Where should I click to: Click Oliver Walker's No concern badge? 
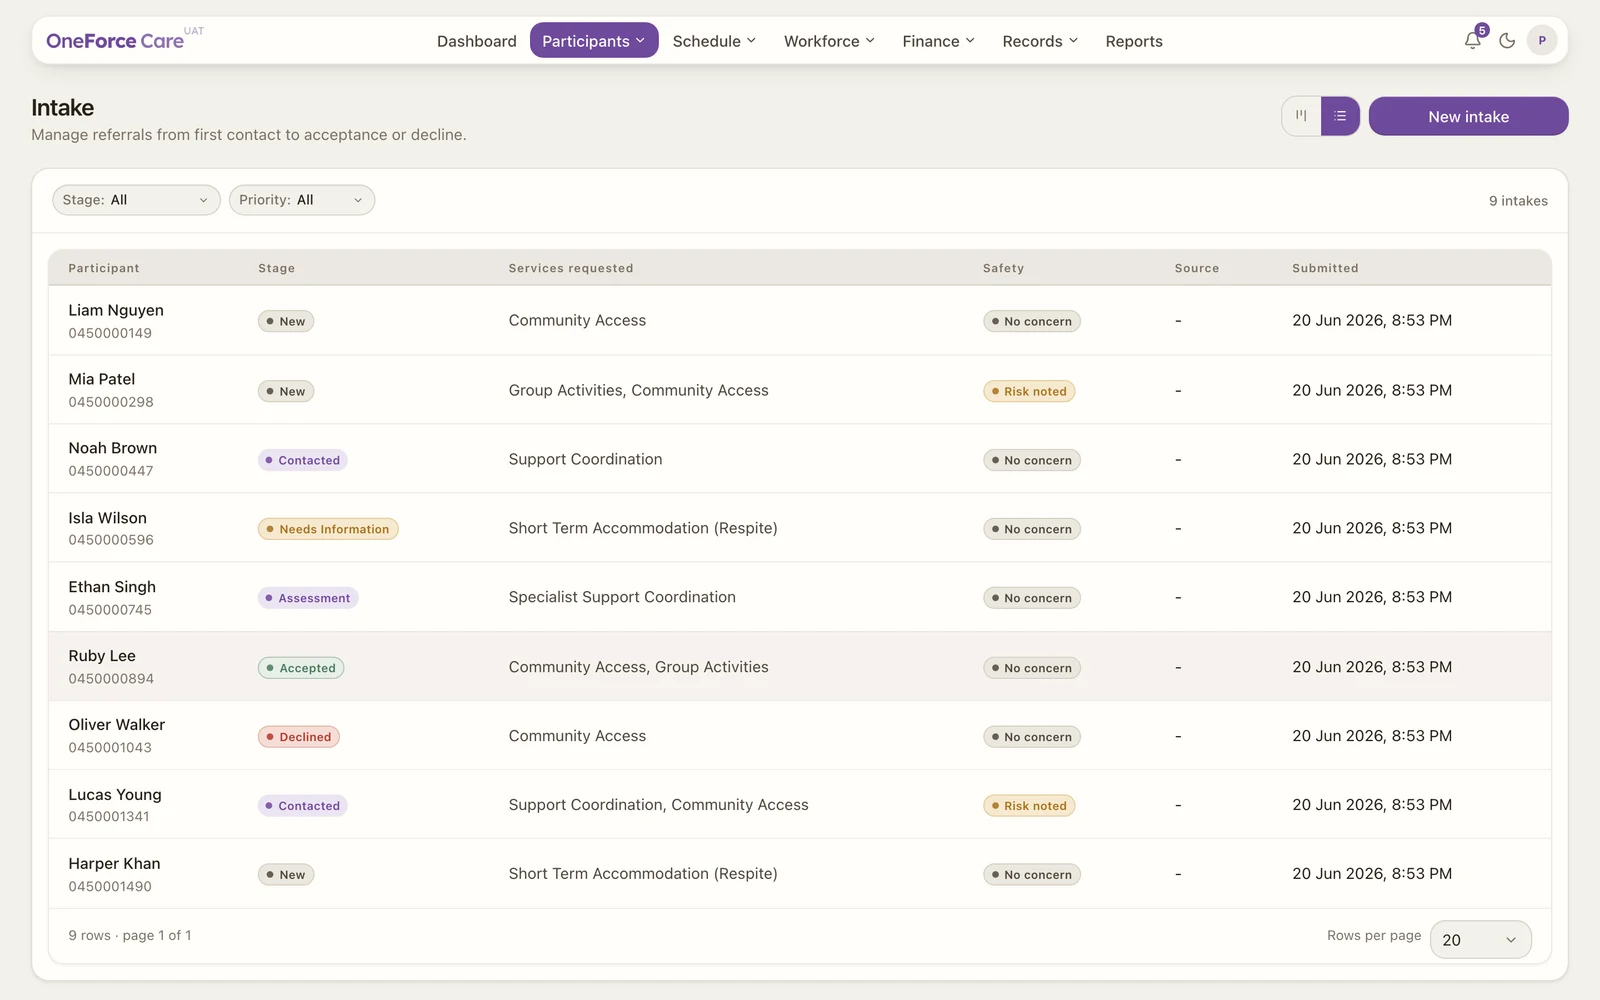pos(1032,737)
